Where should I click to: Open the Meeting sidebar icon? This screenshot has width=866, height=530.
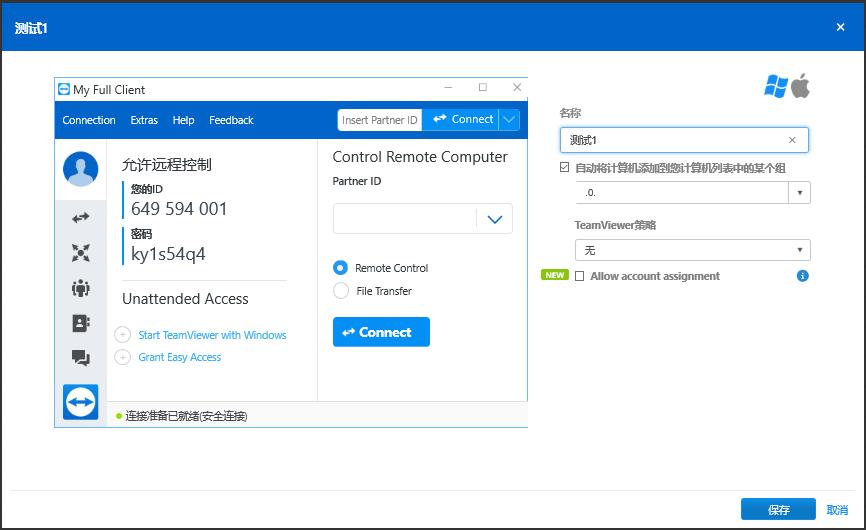(81, 288)
